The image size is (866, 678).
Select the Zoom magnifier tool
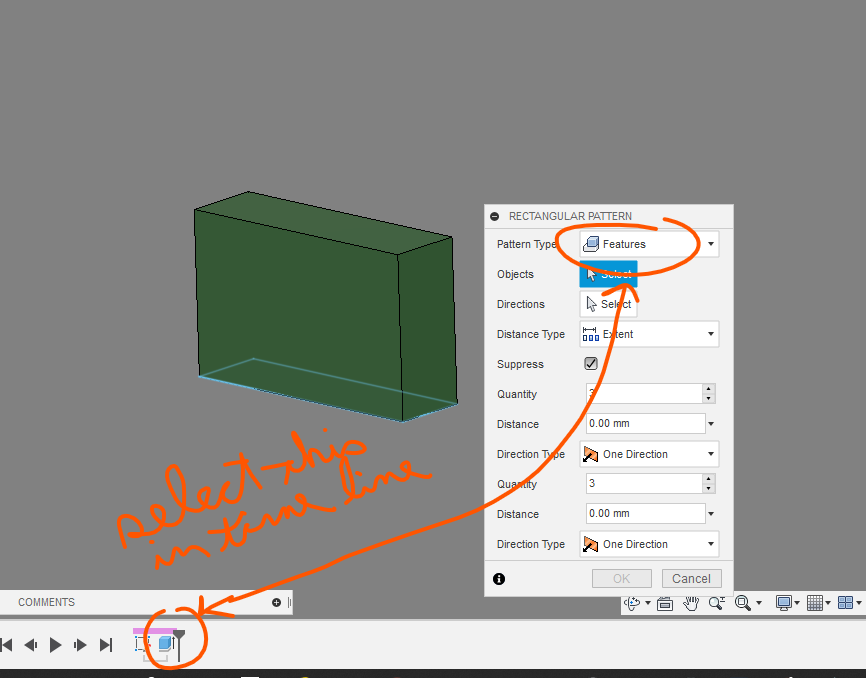point(717,603)
